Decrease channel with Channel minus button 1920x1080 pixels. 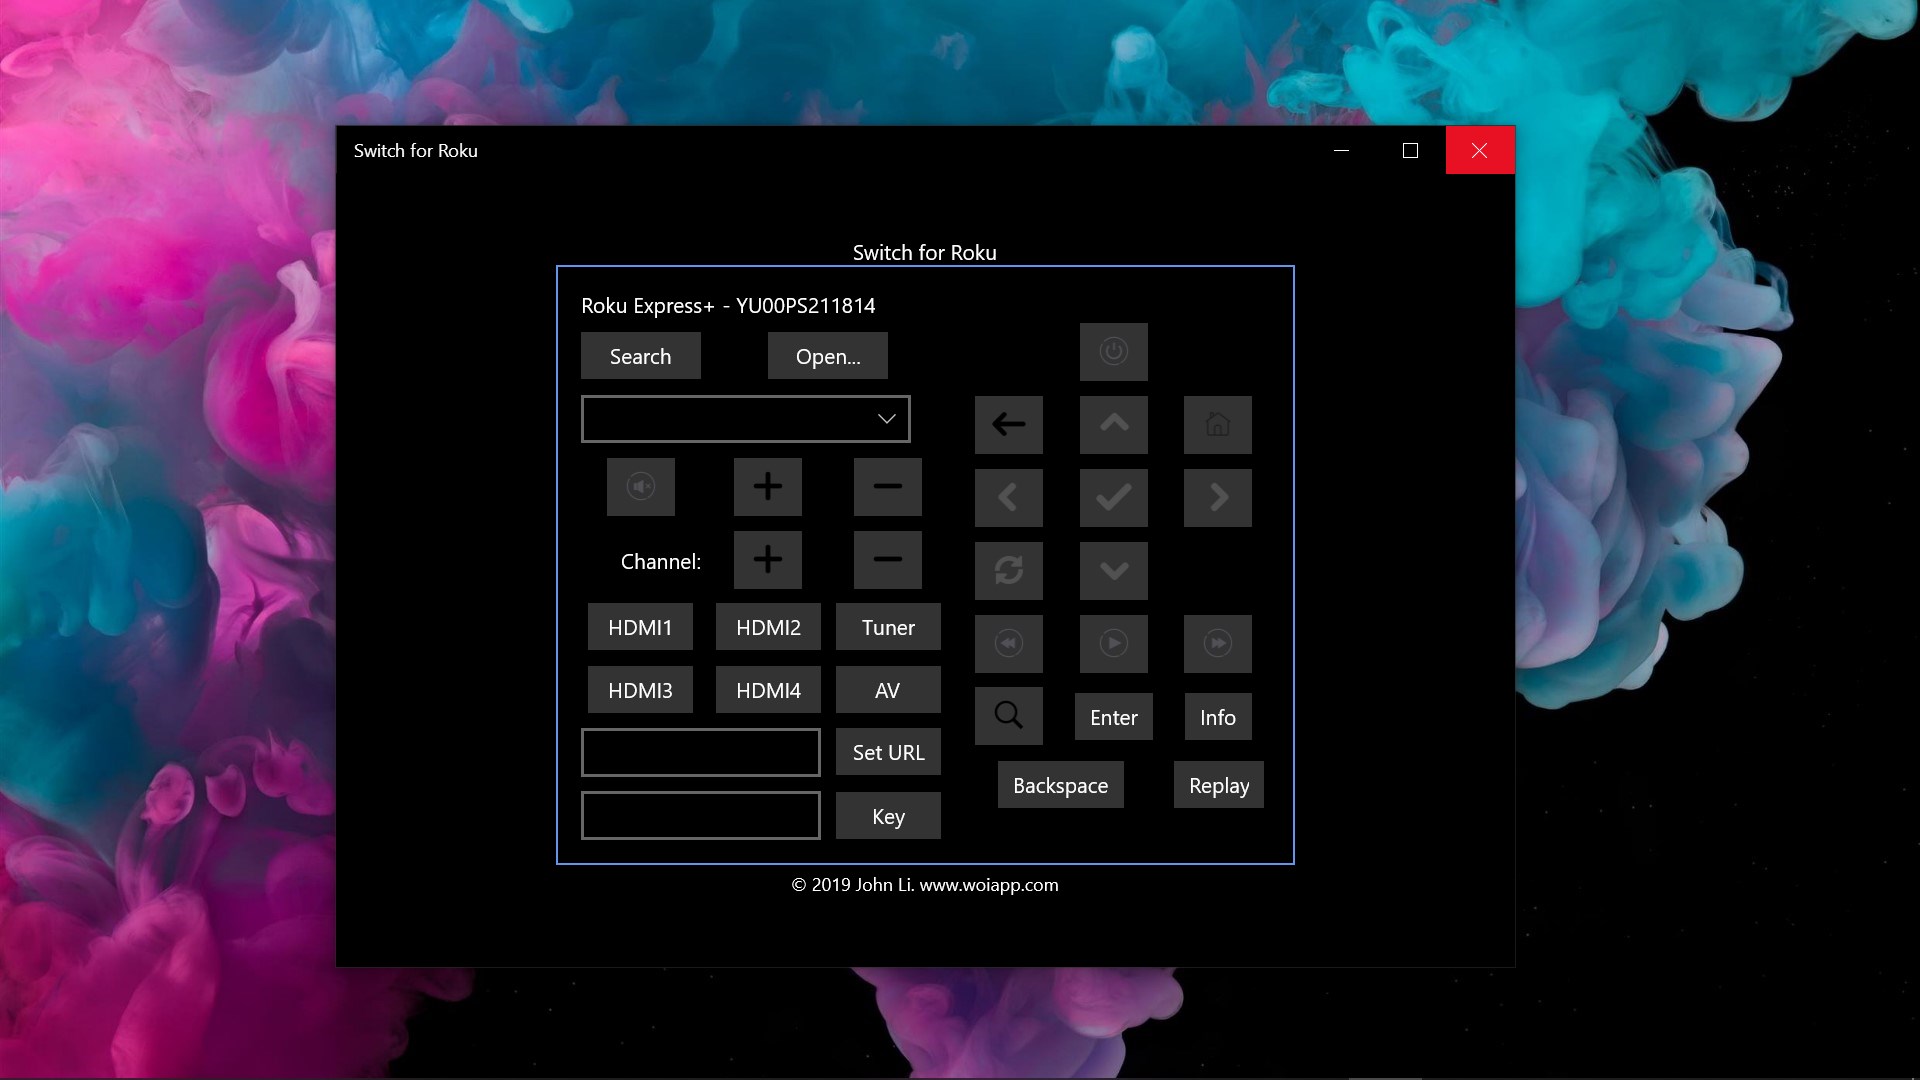887,560
